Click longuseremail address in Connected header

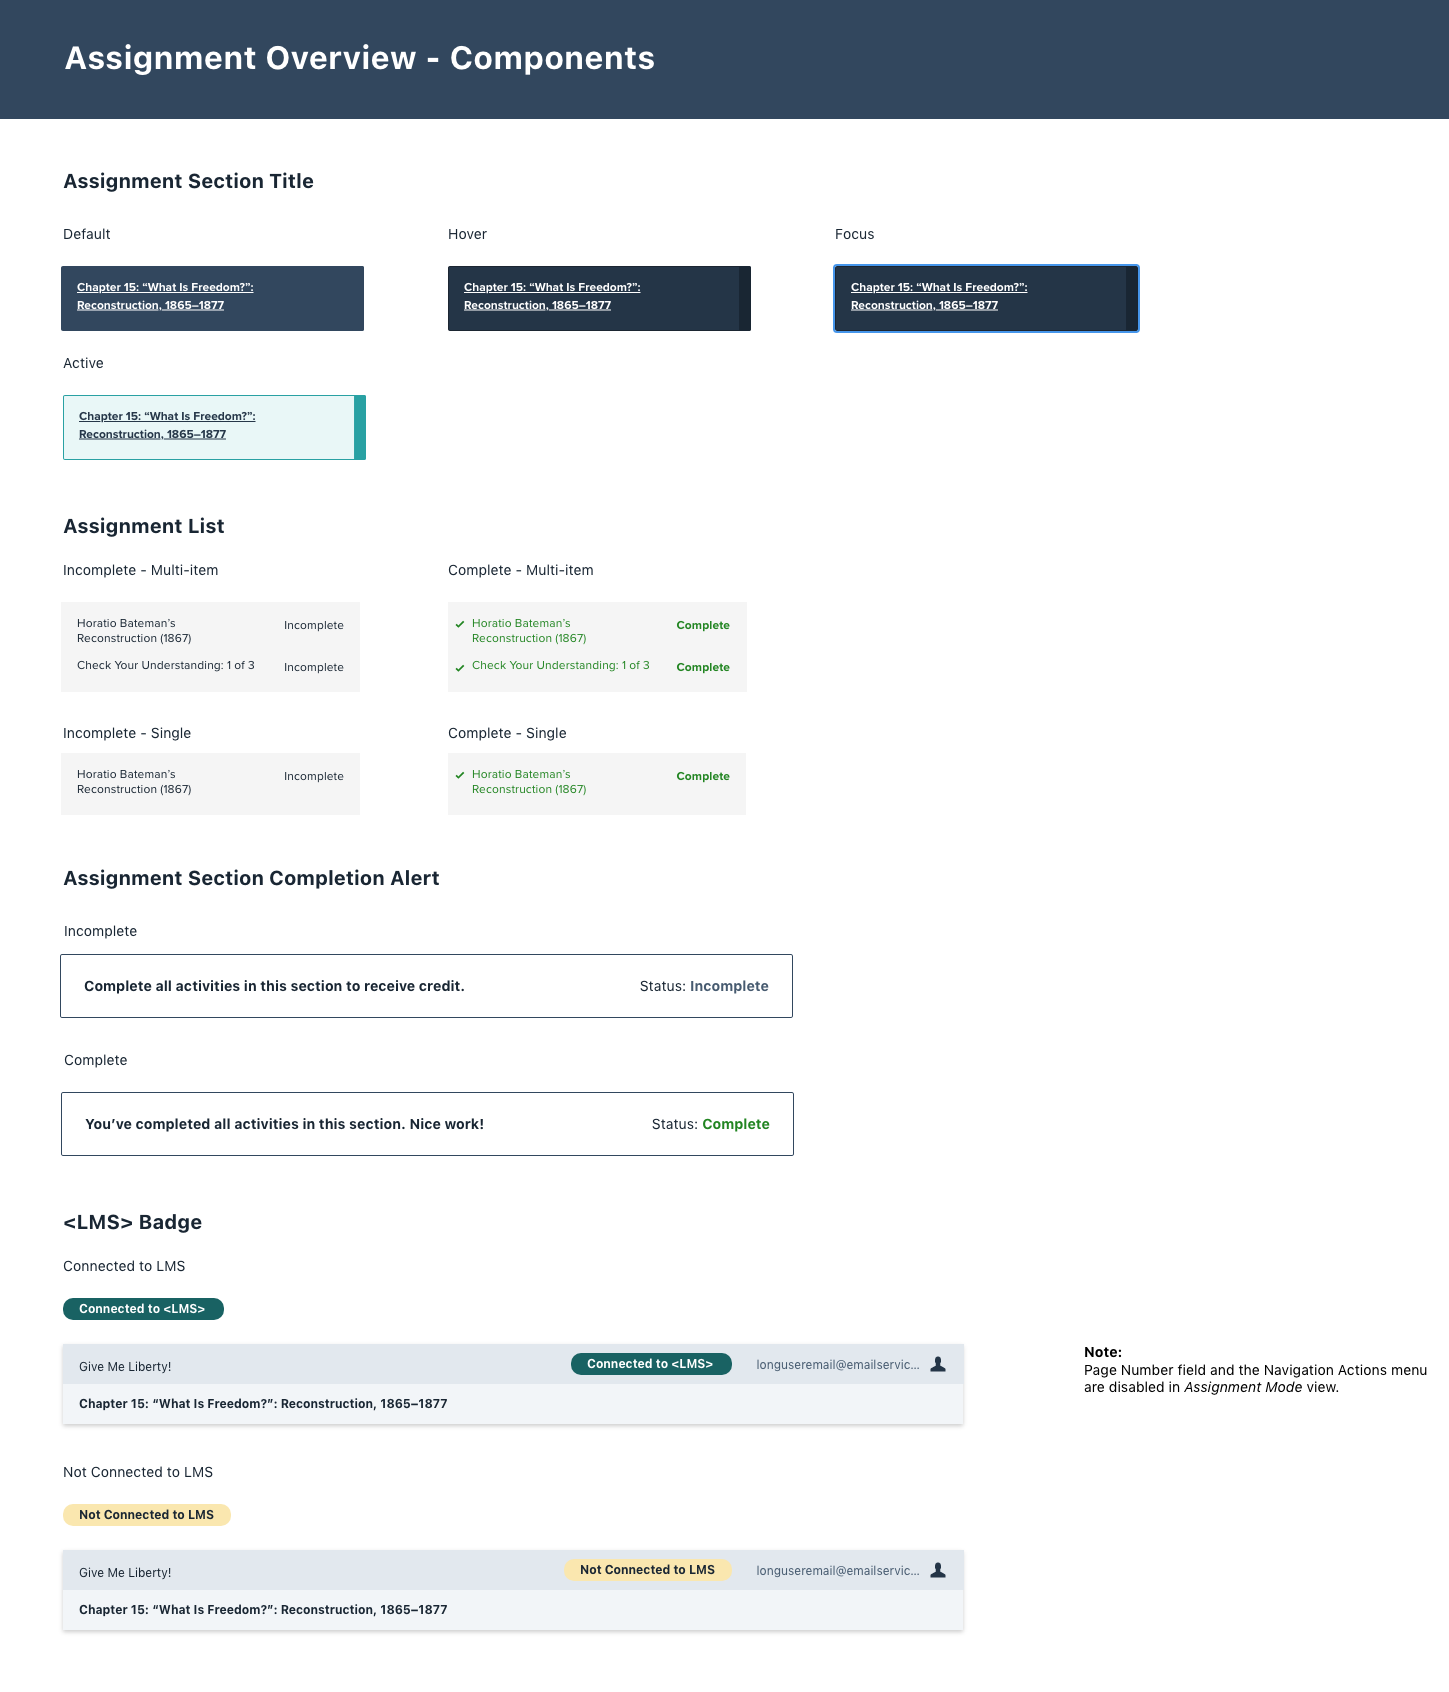(x=838, y=1364)
